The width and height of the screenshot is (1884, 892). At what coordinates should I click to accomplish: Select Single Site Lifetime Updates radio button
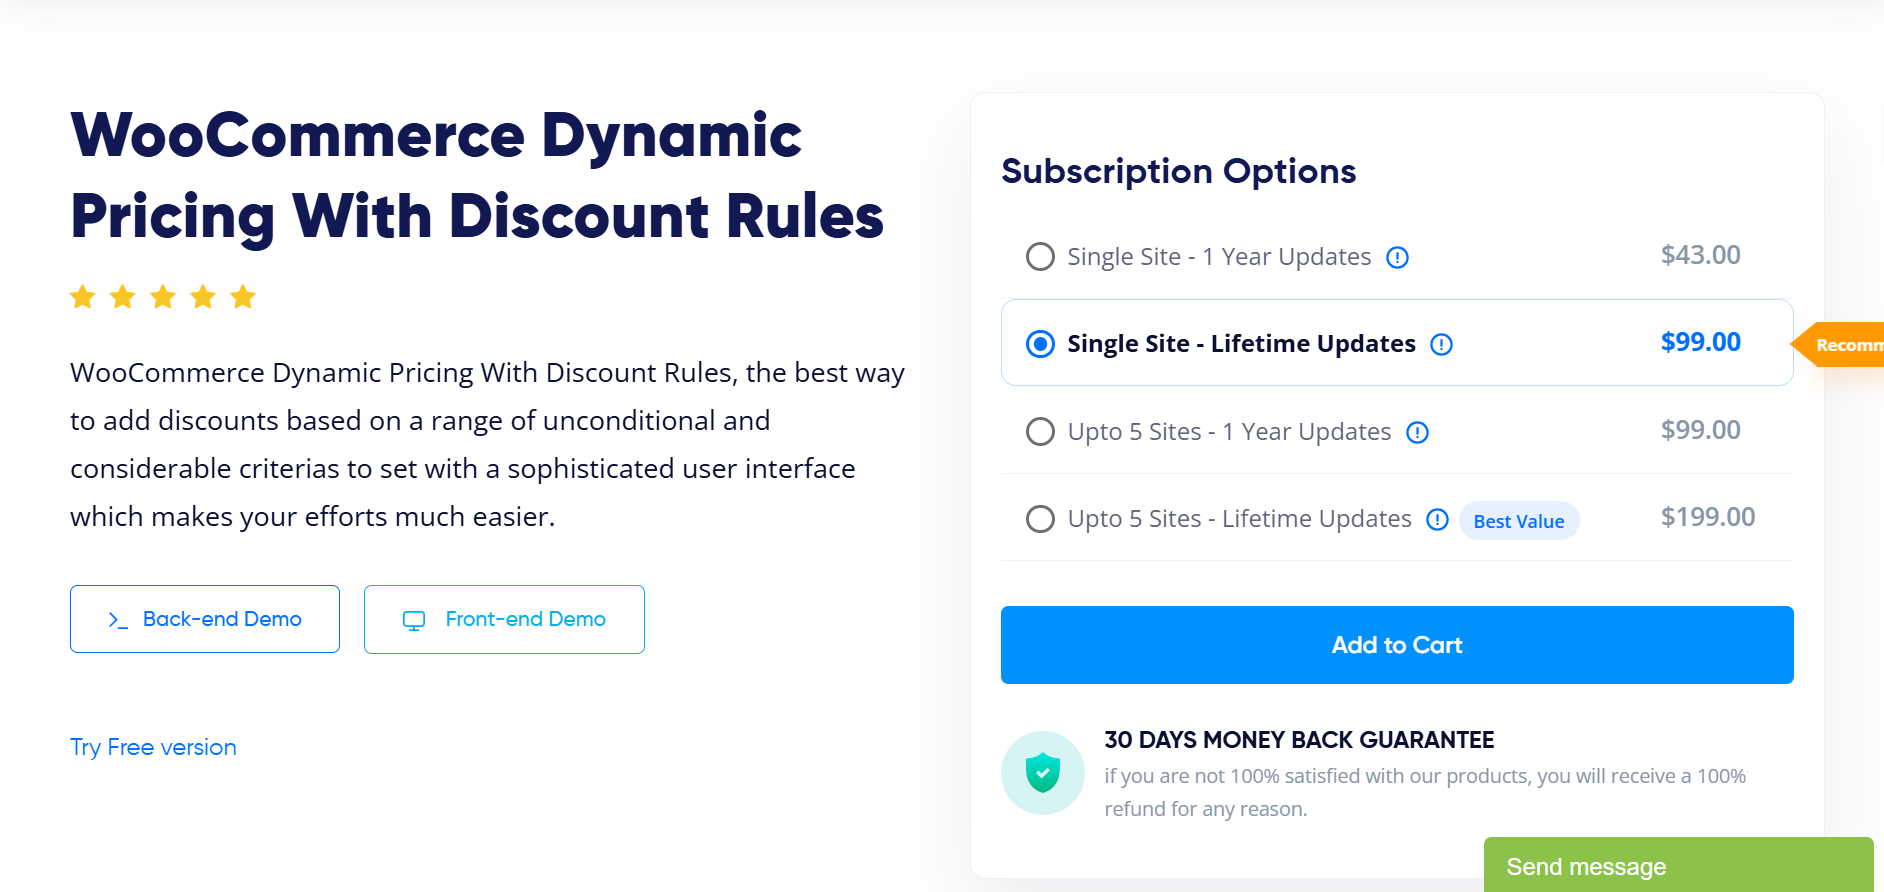(1040, 344)
